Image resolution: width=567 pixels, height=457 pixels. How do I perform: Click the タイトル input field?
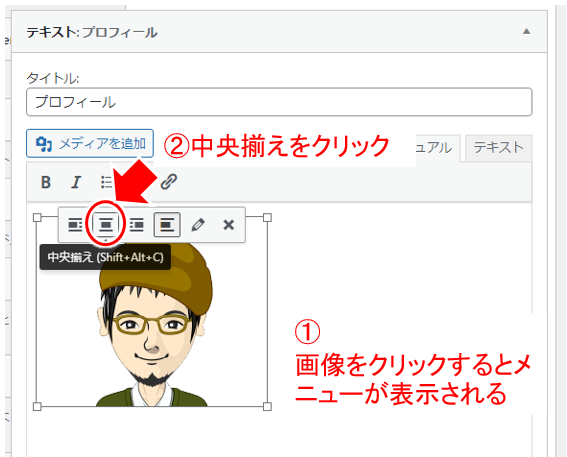click(279, 102)
